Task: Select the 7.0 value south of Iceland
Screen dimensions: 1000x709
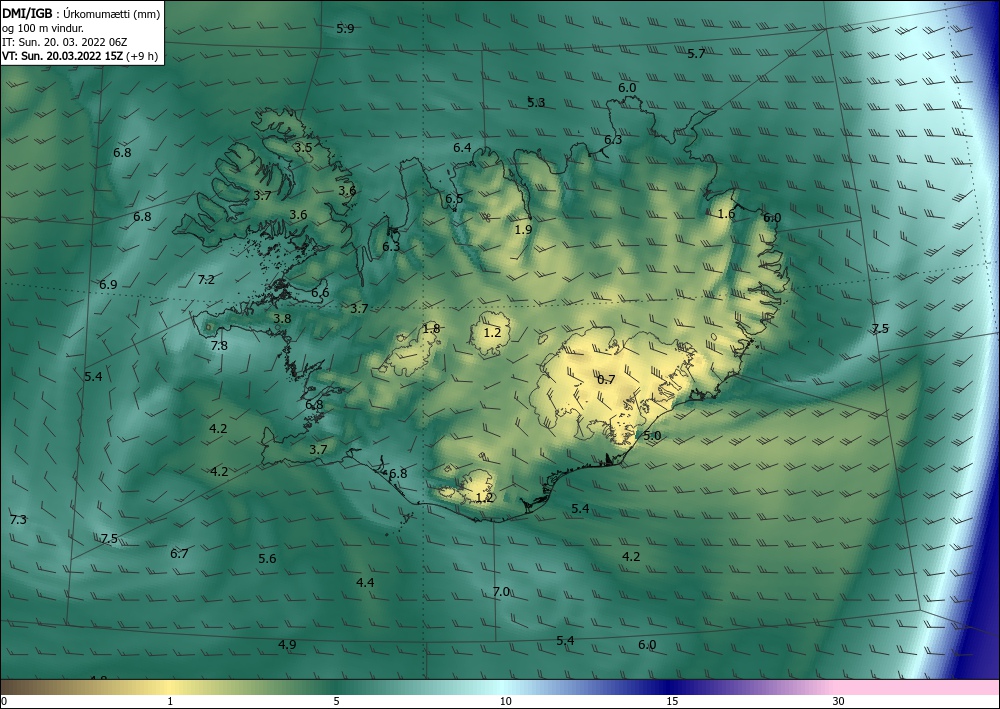Action: [501, 592]
